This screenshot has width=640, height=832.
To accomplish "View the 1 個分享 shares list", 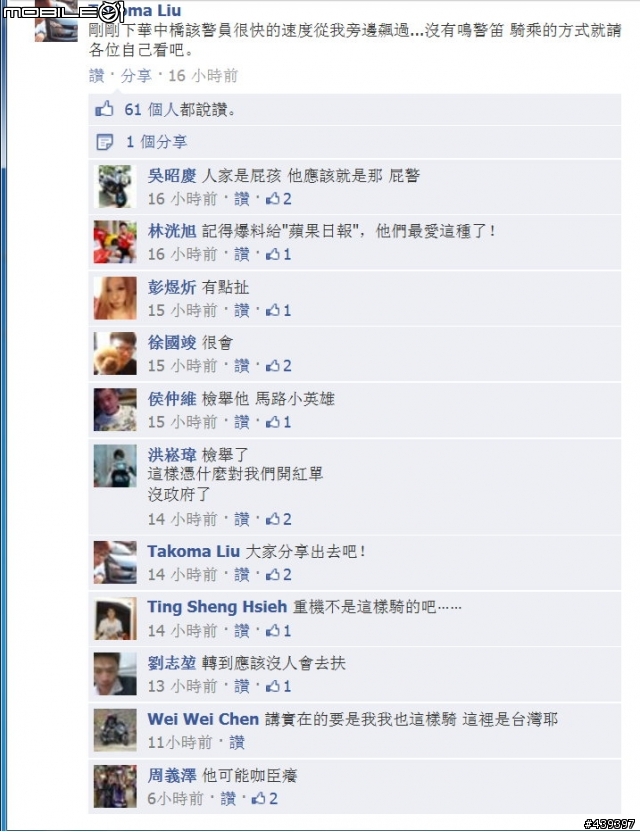I will (157, 142).
